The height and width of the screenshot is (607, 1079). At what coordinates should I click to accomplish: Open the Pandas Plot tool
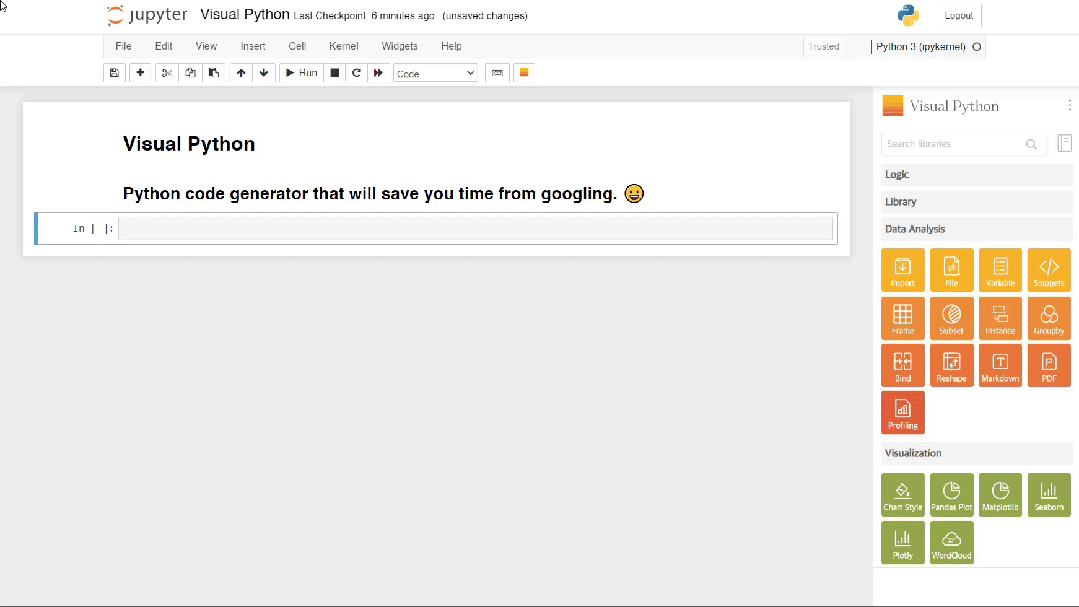point(952,494)
